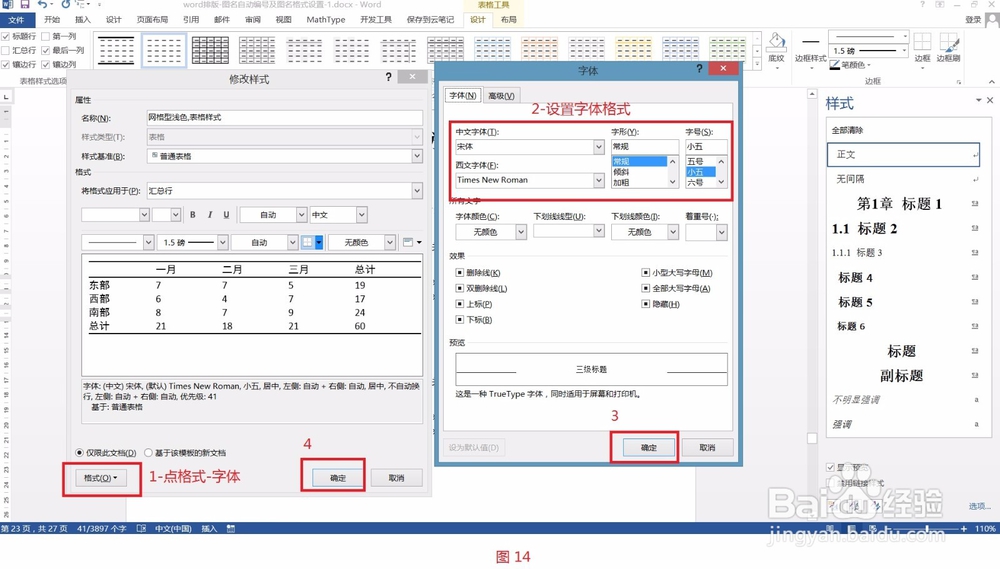Switch to the 布局 table tools tab

[x=508, y=20]
